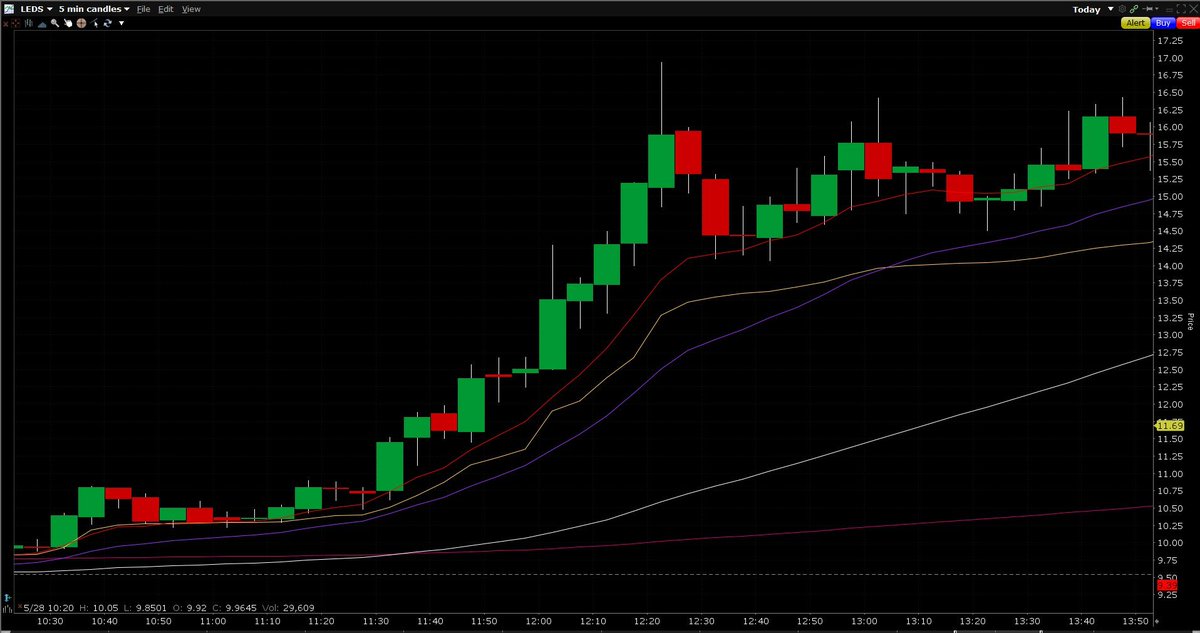Click the link chart icon

pyautogui.click(x=1133, y=9)
